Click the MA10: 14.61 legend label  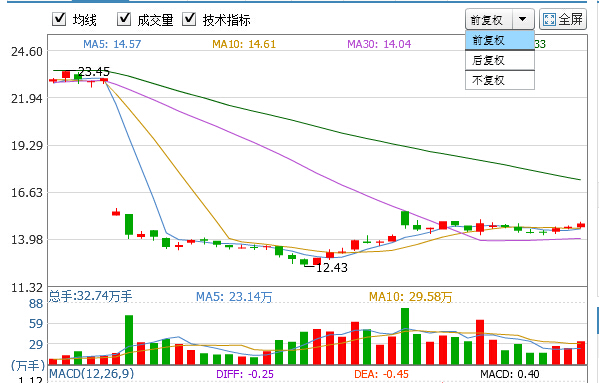244,44
